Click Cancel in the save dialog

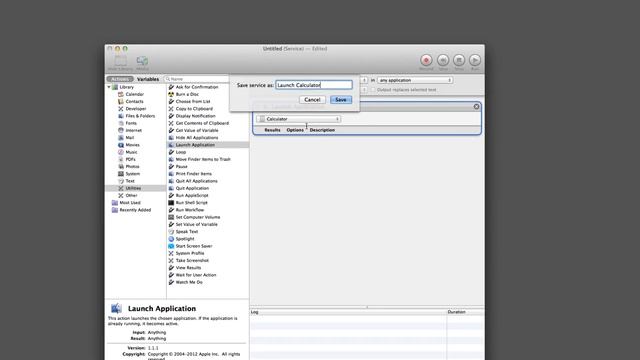[x=312, y=100]
